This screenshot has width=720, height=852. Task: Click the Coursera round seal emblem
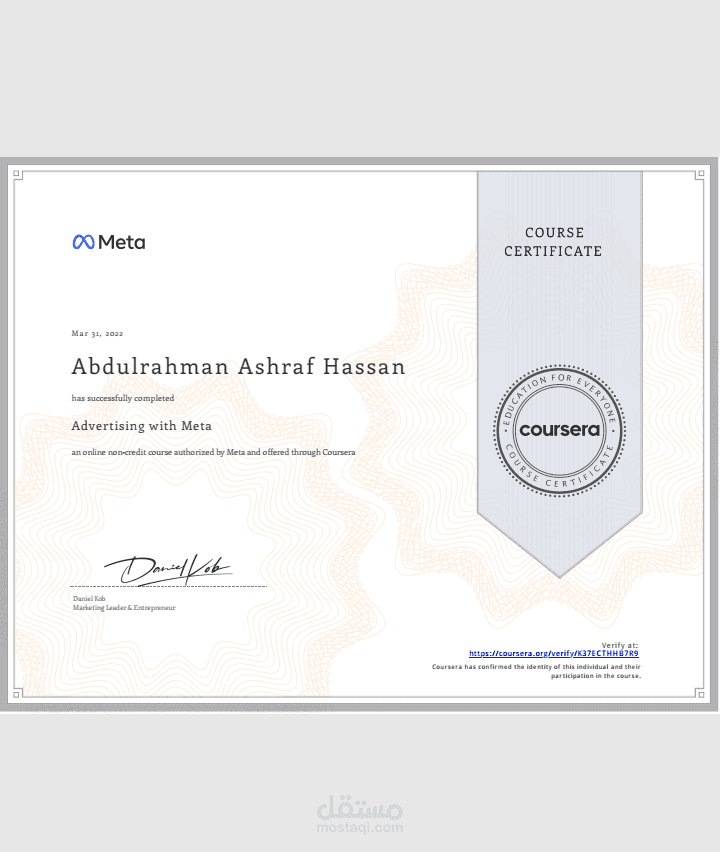(x=560, y=430)
